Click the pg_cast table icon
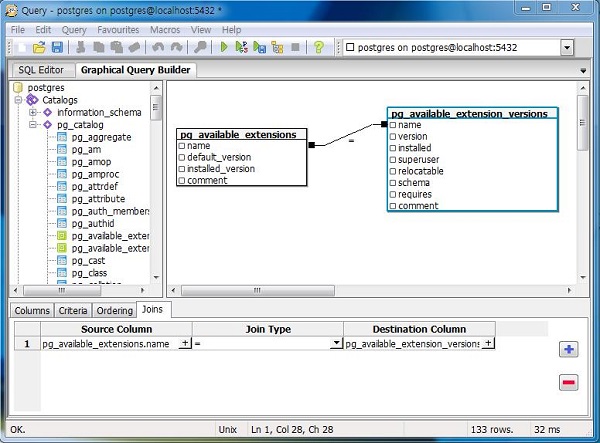Image resolution: width=600 pixels, height=443 pixels. [62, 261]
